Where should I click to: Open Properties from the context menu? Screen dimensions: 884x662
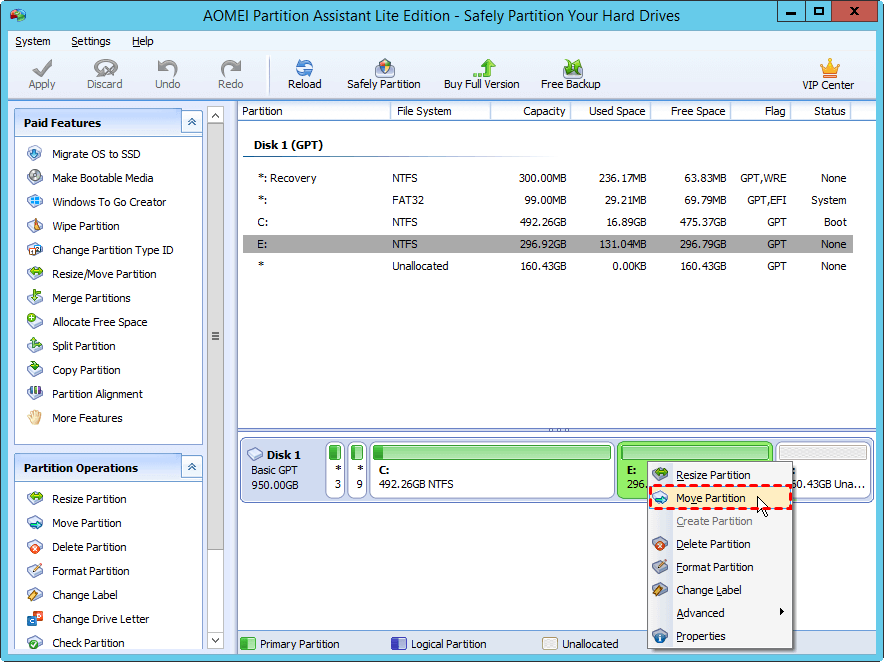pos(720,636)
